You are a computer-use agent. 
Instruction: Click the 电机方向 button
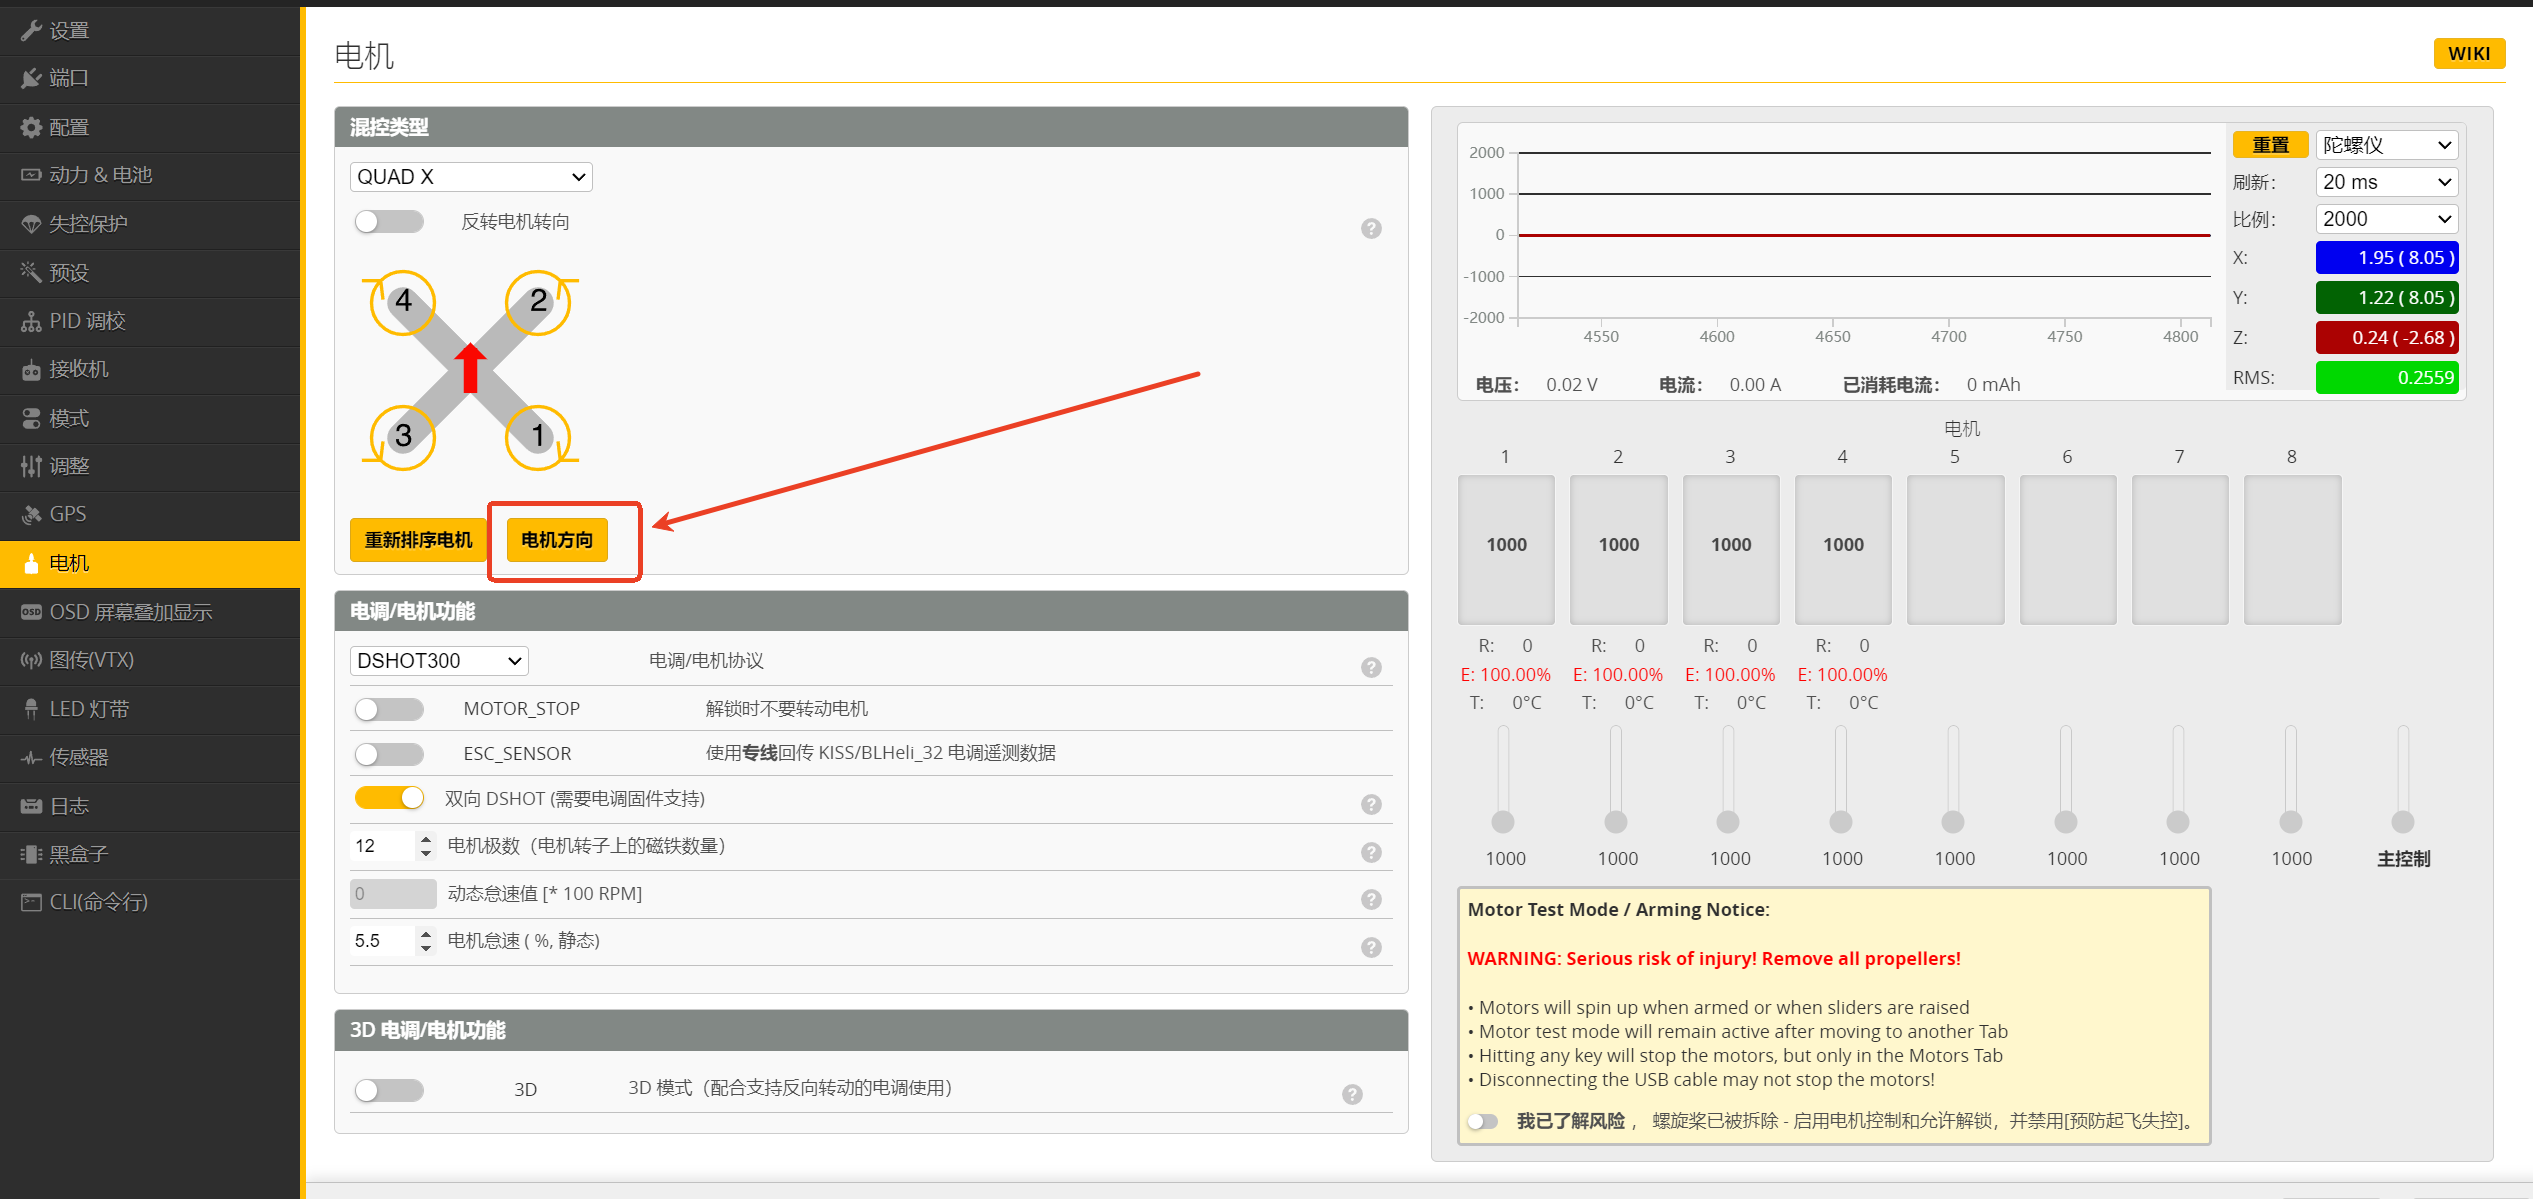pyautogui.click(x=557, y=540)
